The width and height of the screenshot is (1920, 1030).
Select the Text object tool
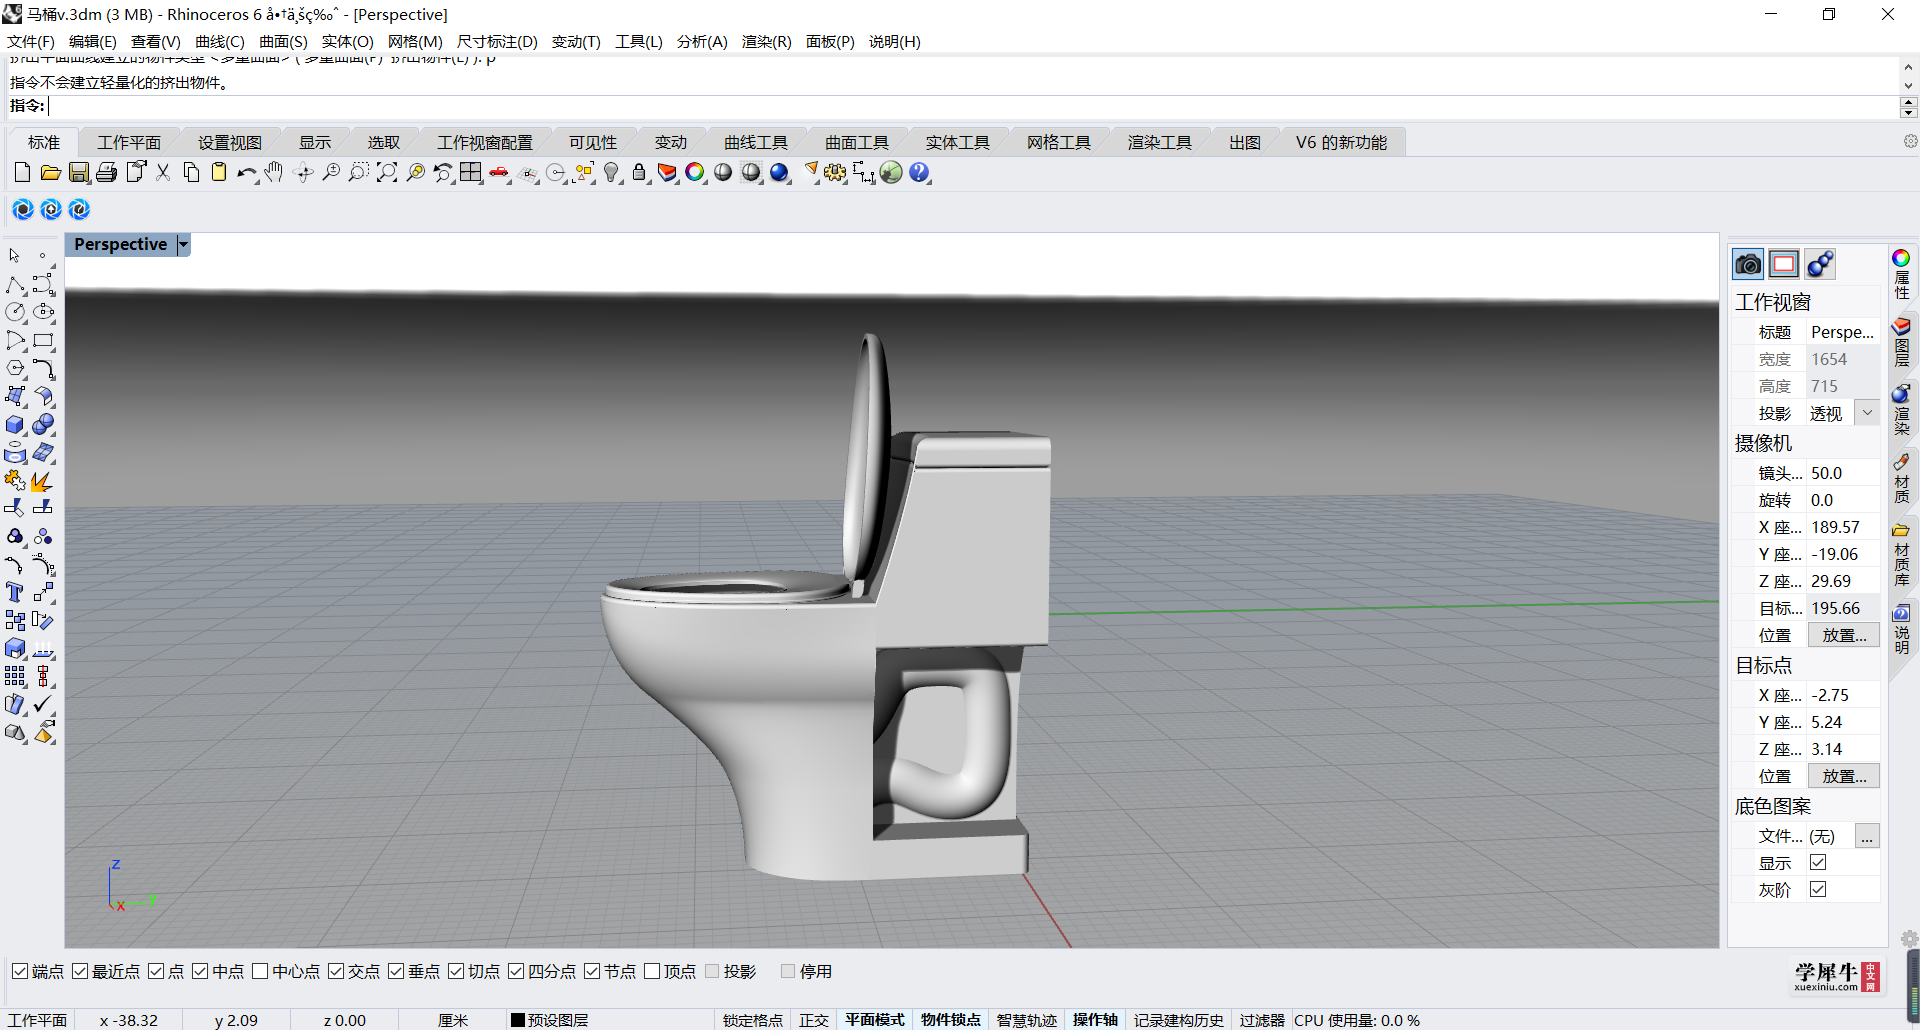pyautogui.click(x=15, y=593)
